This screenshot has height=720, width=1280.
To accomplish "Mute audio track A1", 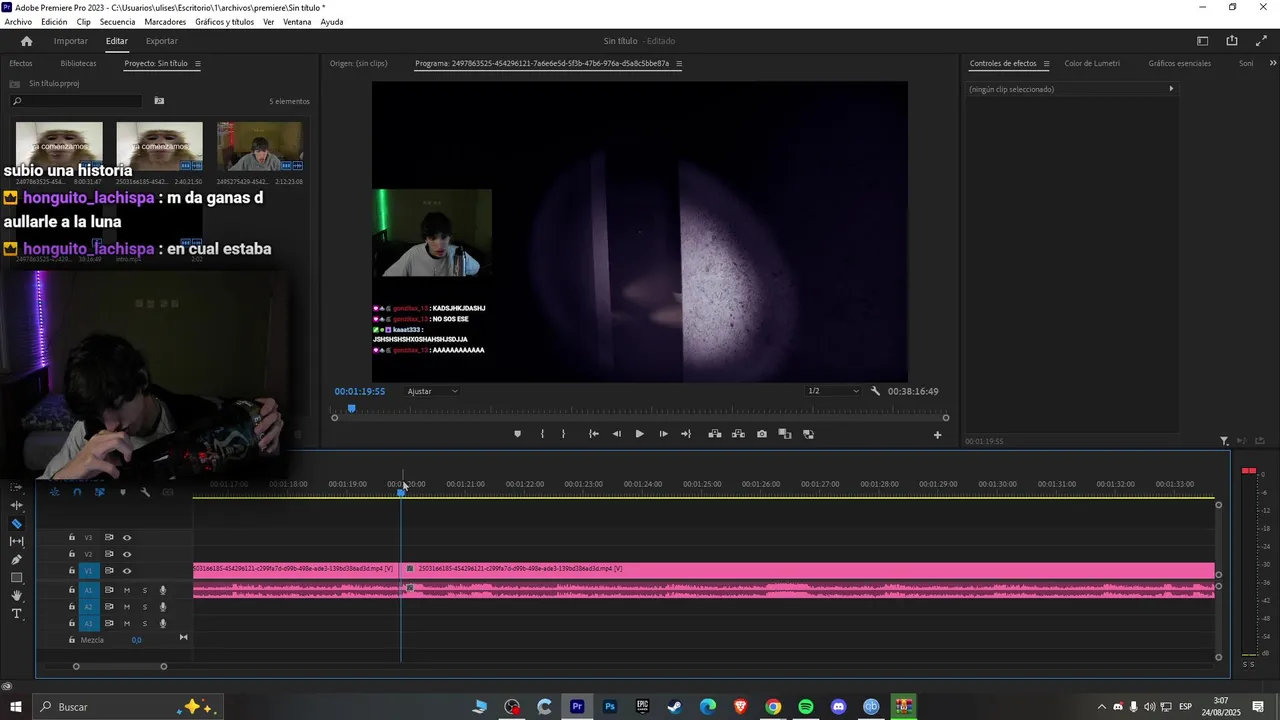I will (127, 590).
